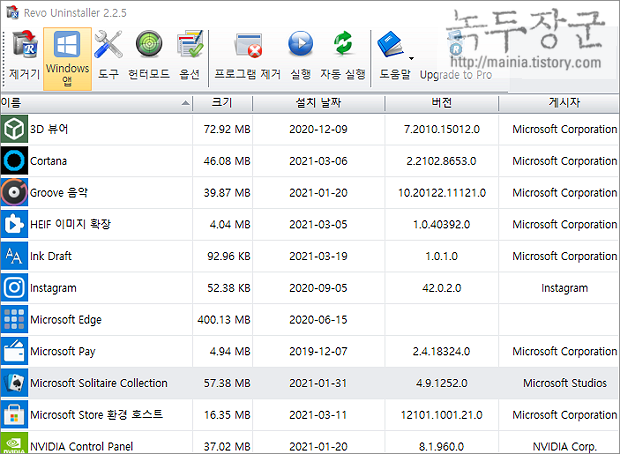Click the Cortana name text
620x454 pixels.
(x=48, y=161)
